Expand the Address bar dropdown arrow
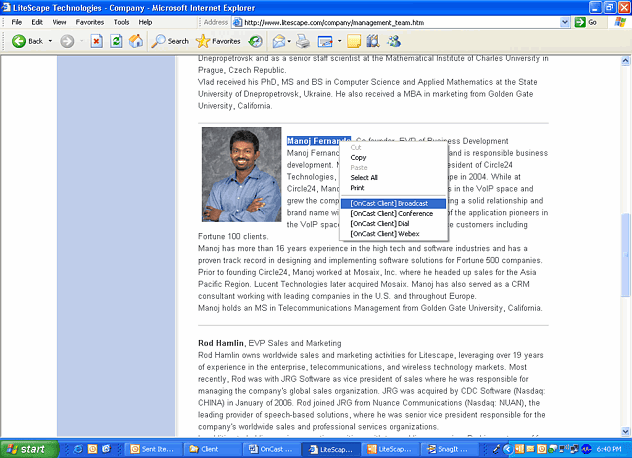Viewport: 632px width, 458px height. coord(565,23)
